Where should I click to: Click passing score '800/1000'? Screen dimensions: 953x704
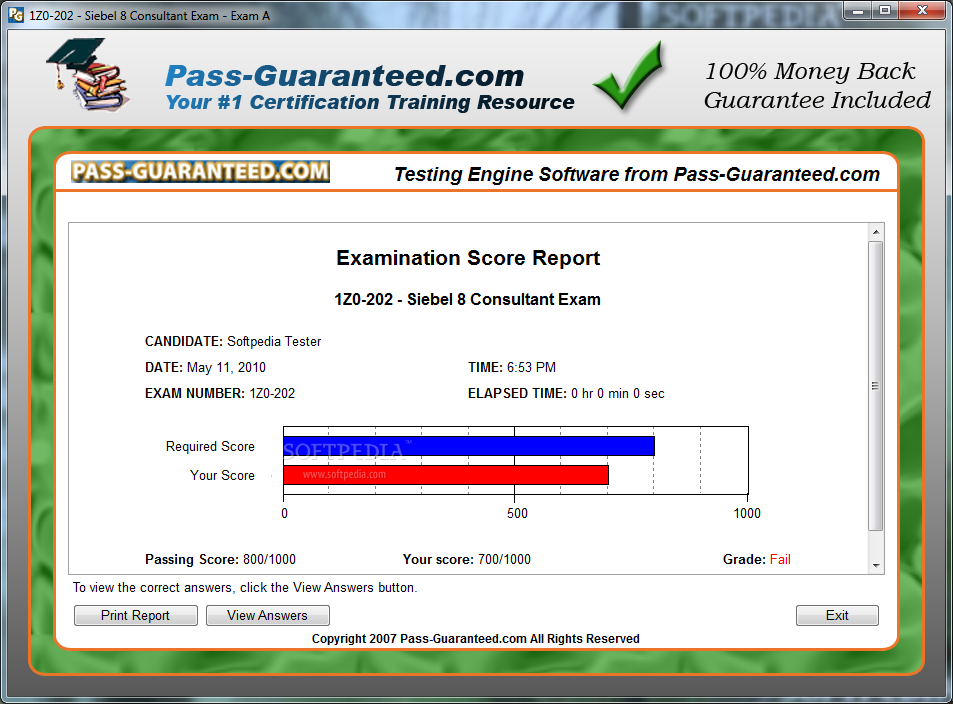[x=269, y=559]
